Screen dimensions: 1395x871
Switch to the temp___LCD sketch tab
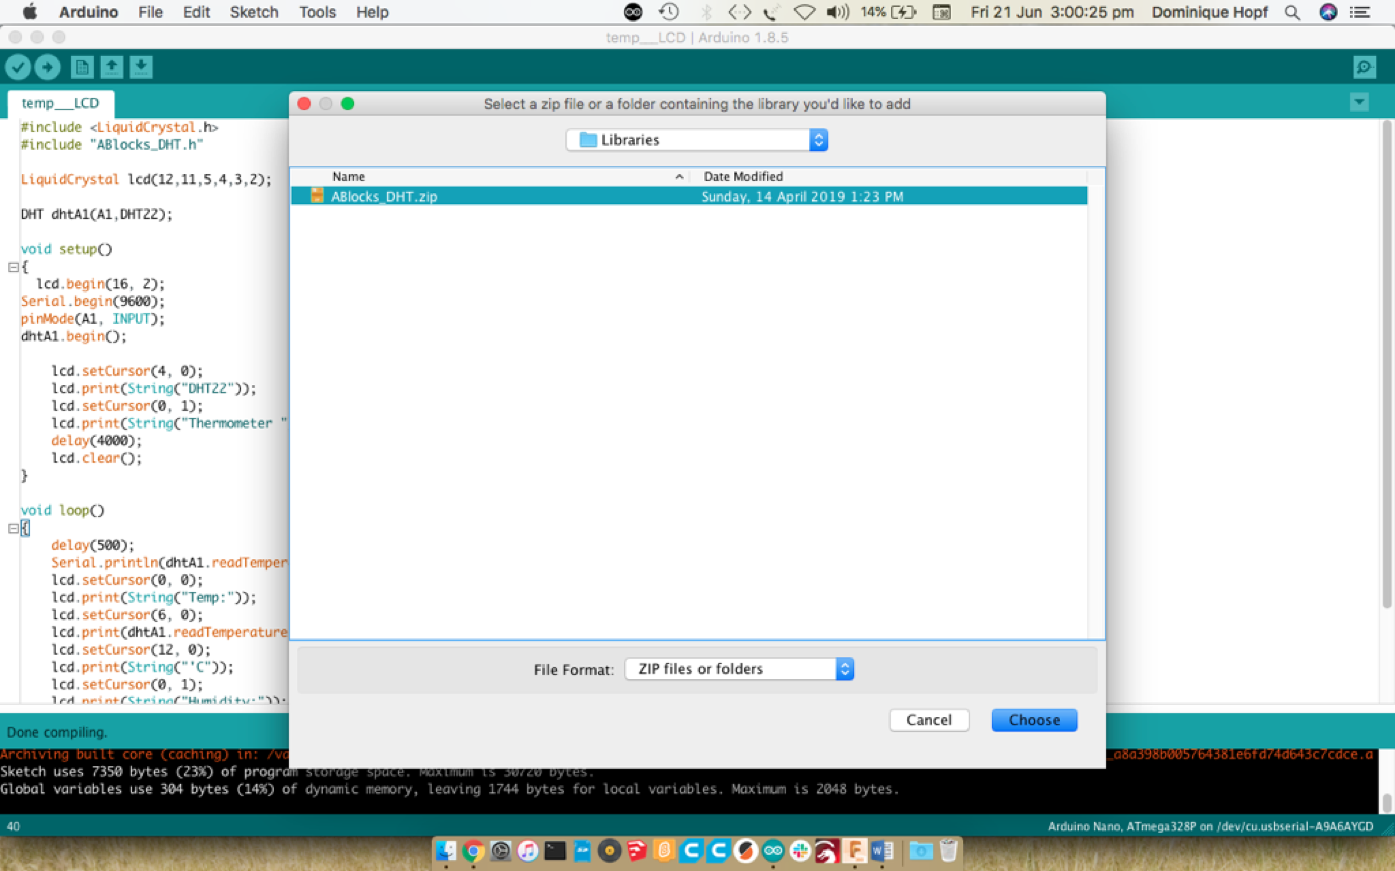(x=60, y=103)
